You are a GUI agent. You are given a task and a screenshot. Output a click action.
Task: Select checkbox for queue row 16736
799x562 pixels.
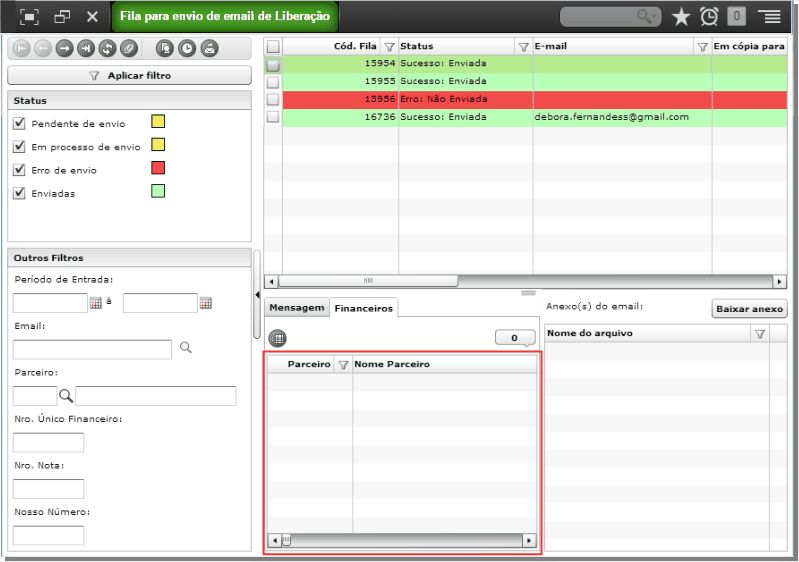pyautogui.click(x=273, y=117)
